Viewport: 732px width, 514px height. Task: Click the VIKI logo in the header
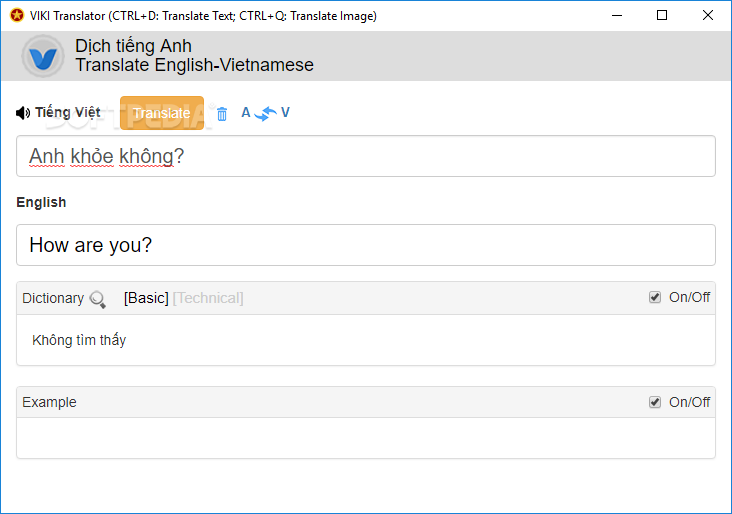coord(43,56)
